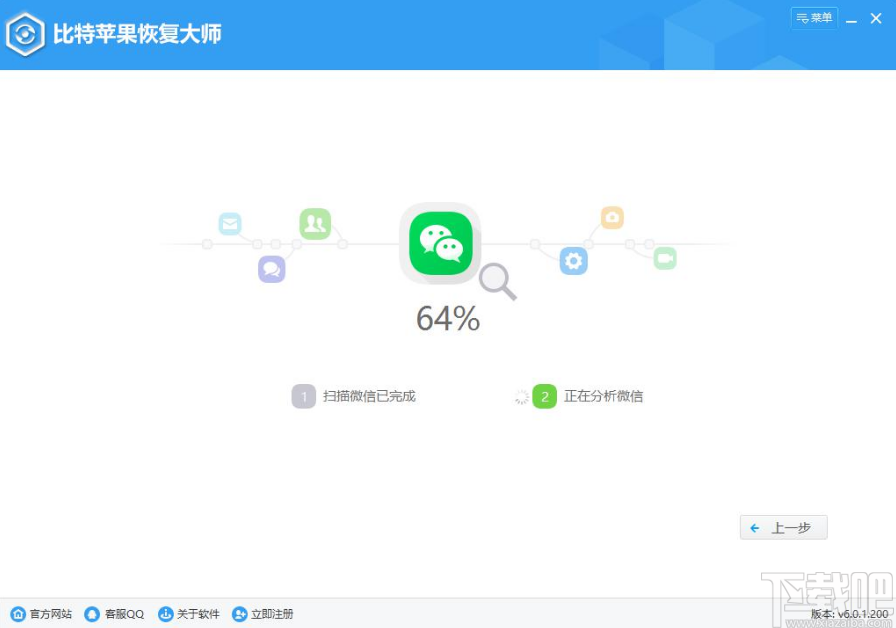This screenshot has width=896, height=628.
Task: Open the 关于软件 about link
Action: (189, 614)
